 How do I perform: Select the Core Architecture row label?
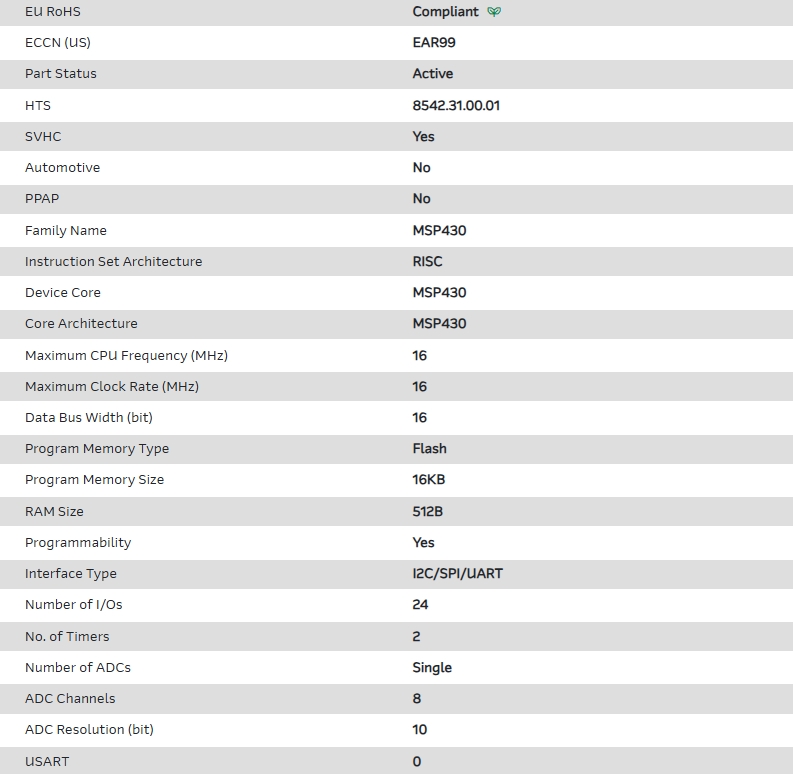tap(81, 324)
